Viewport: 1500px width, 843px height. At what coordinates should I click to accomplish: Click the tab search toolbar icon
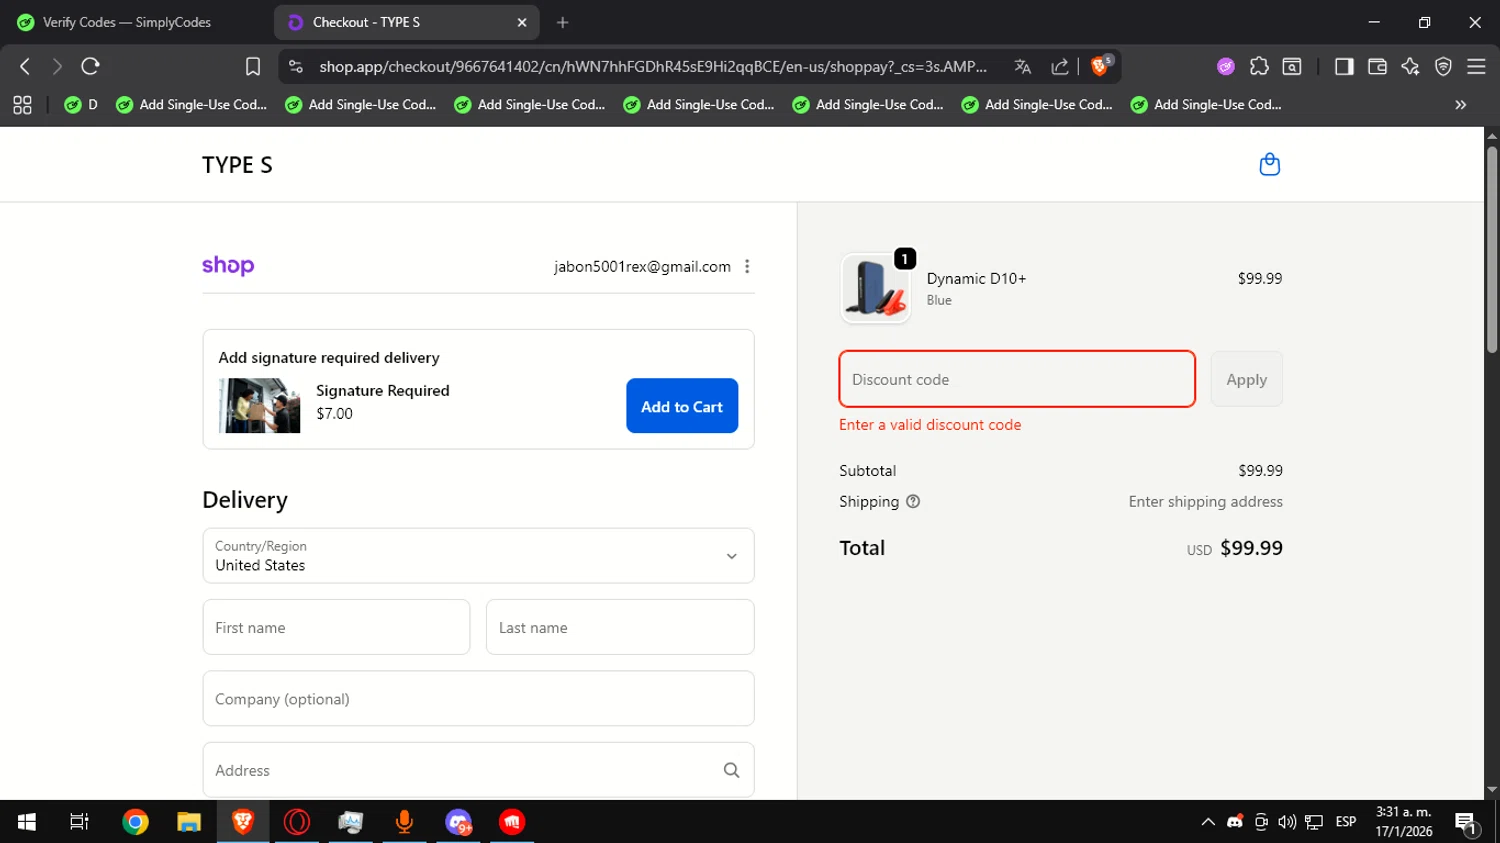[x=1292, y=66]
